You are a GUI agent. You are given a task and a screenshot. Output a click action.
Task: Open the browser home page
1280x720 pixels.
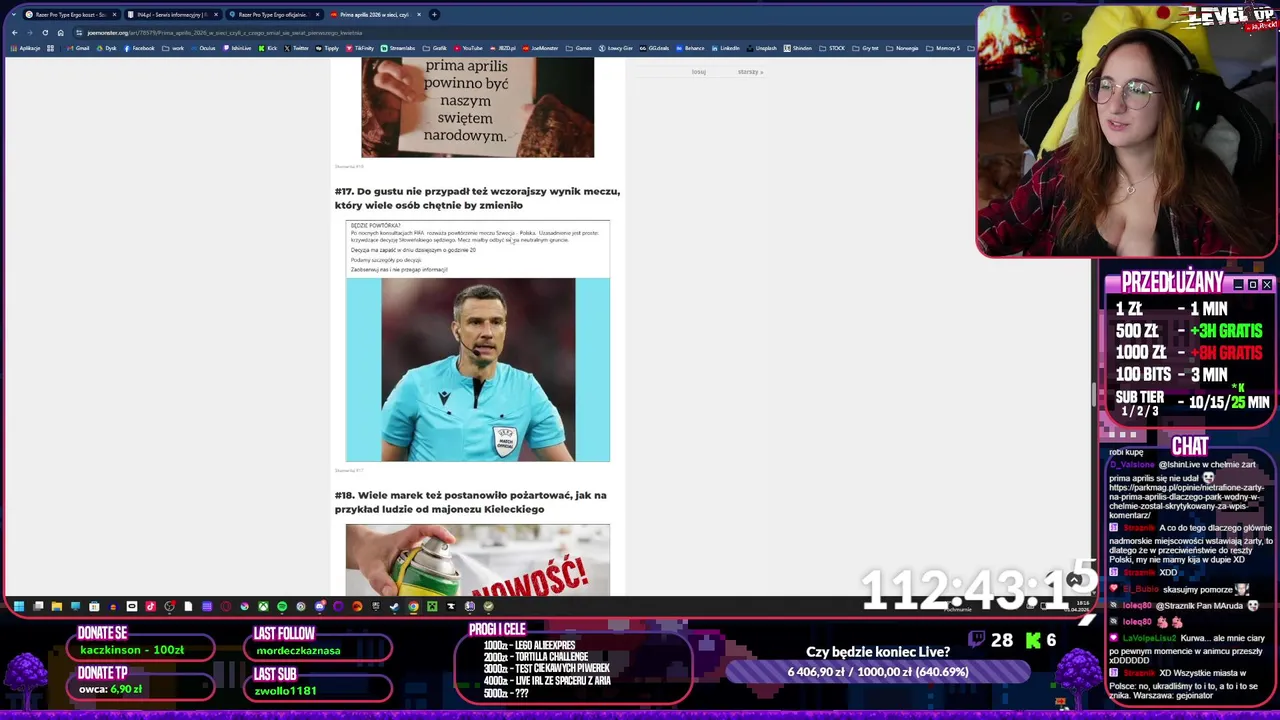coord(60,33)
